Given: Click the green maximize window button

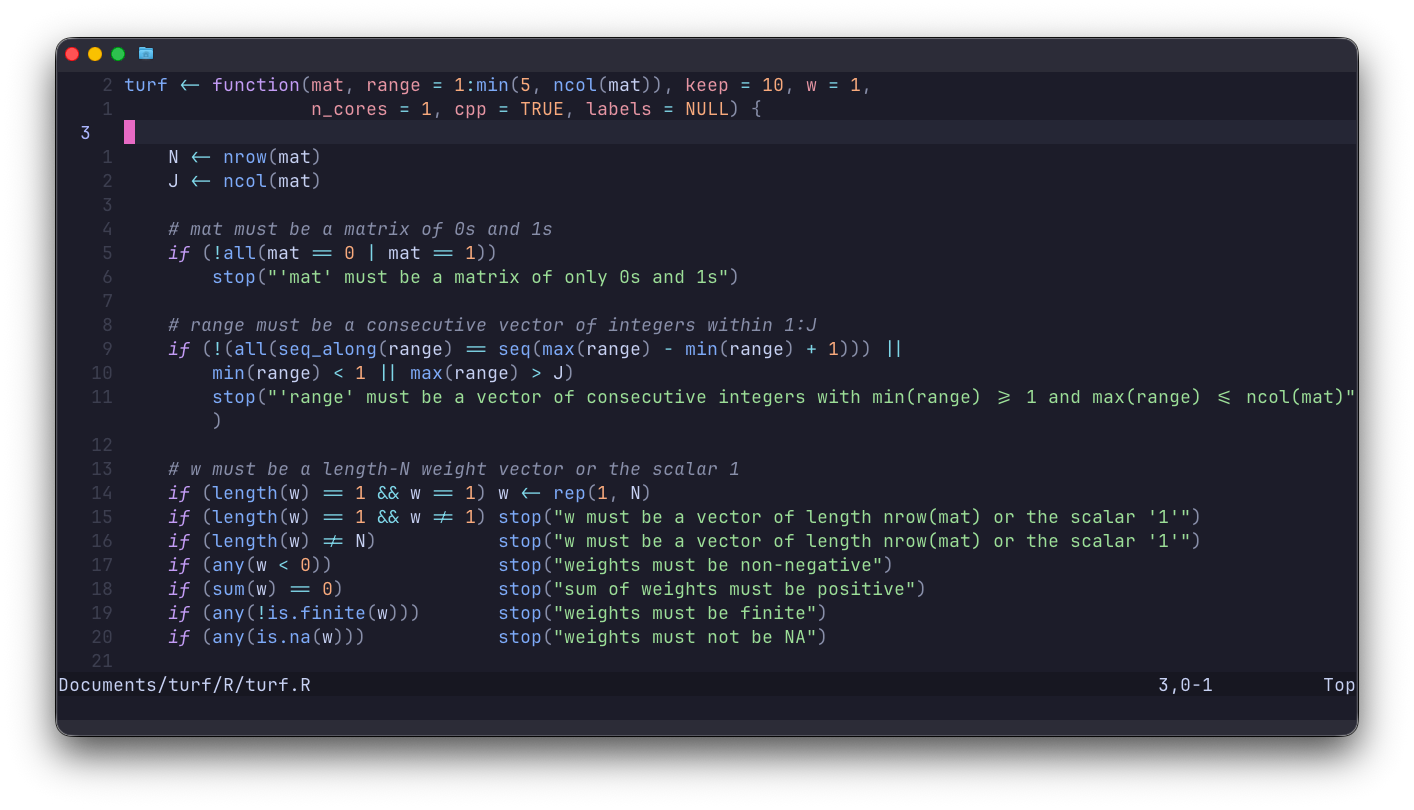Looking at the screenshot, I should click(118, 54).
